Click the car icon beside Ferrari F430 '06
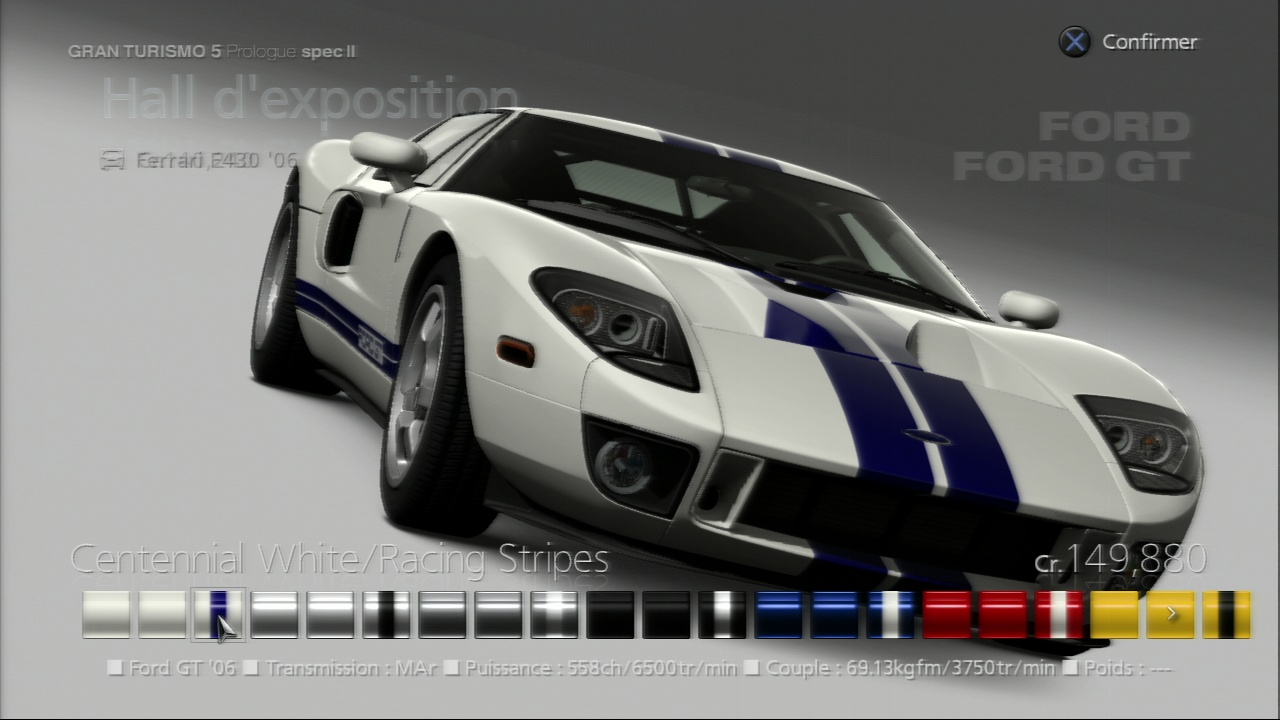 [x=113, y=160]
